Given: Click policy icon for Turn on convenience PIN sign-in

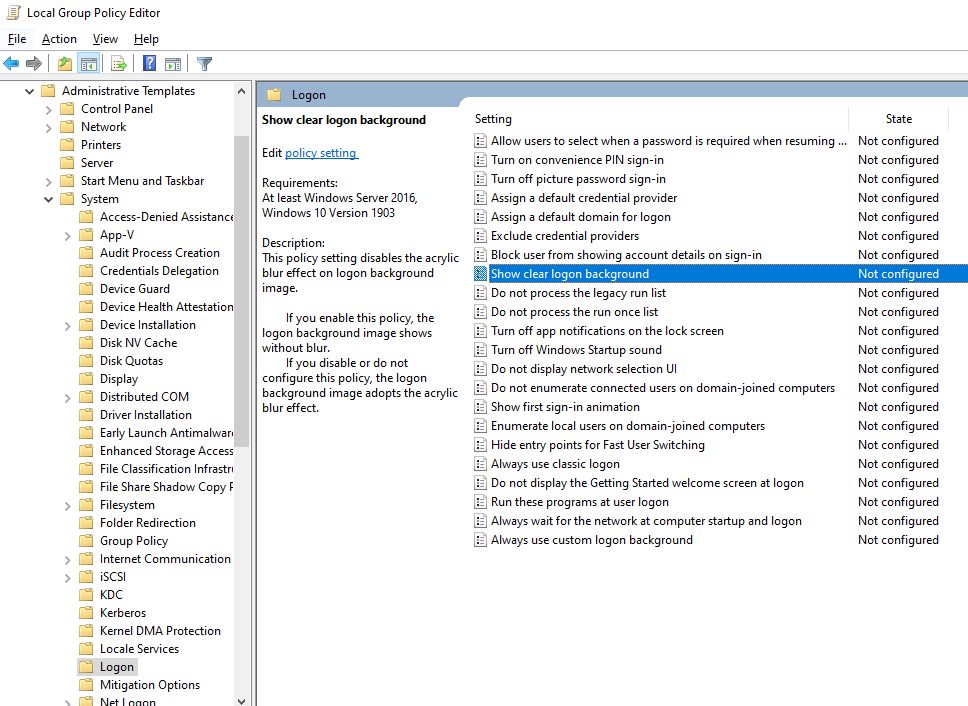Looking at the screenshot, I should coord(480,160).
